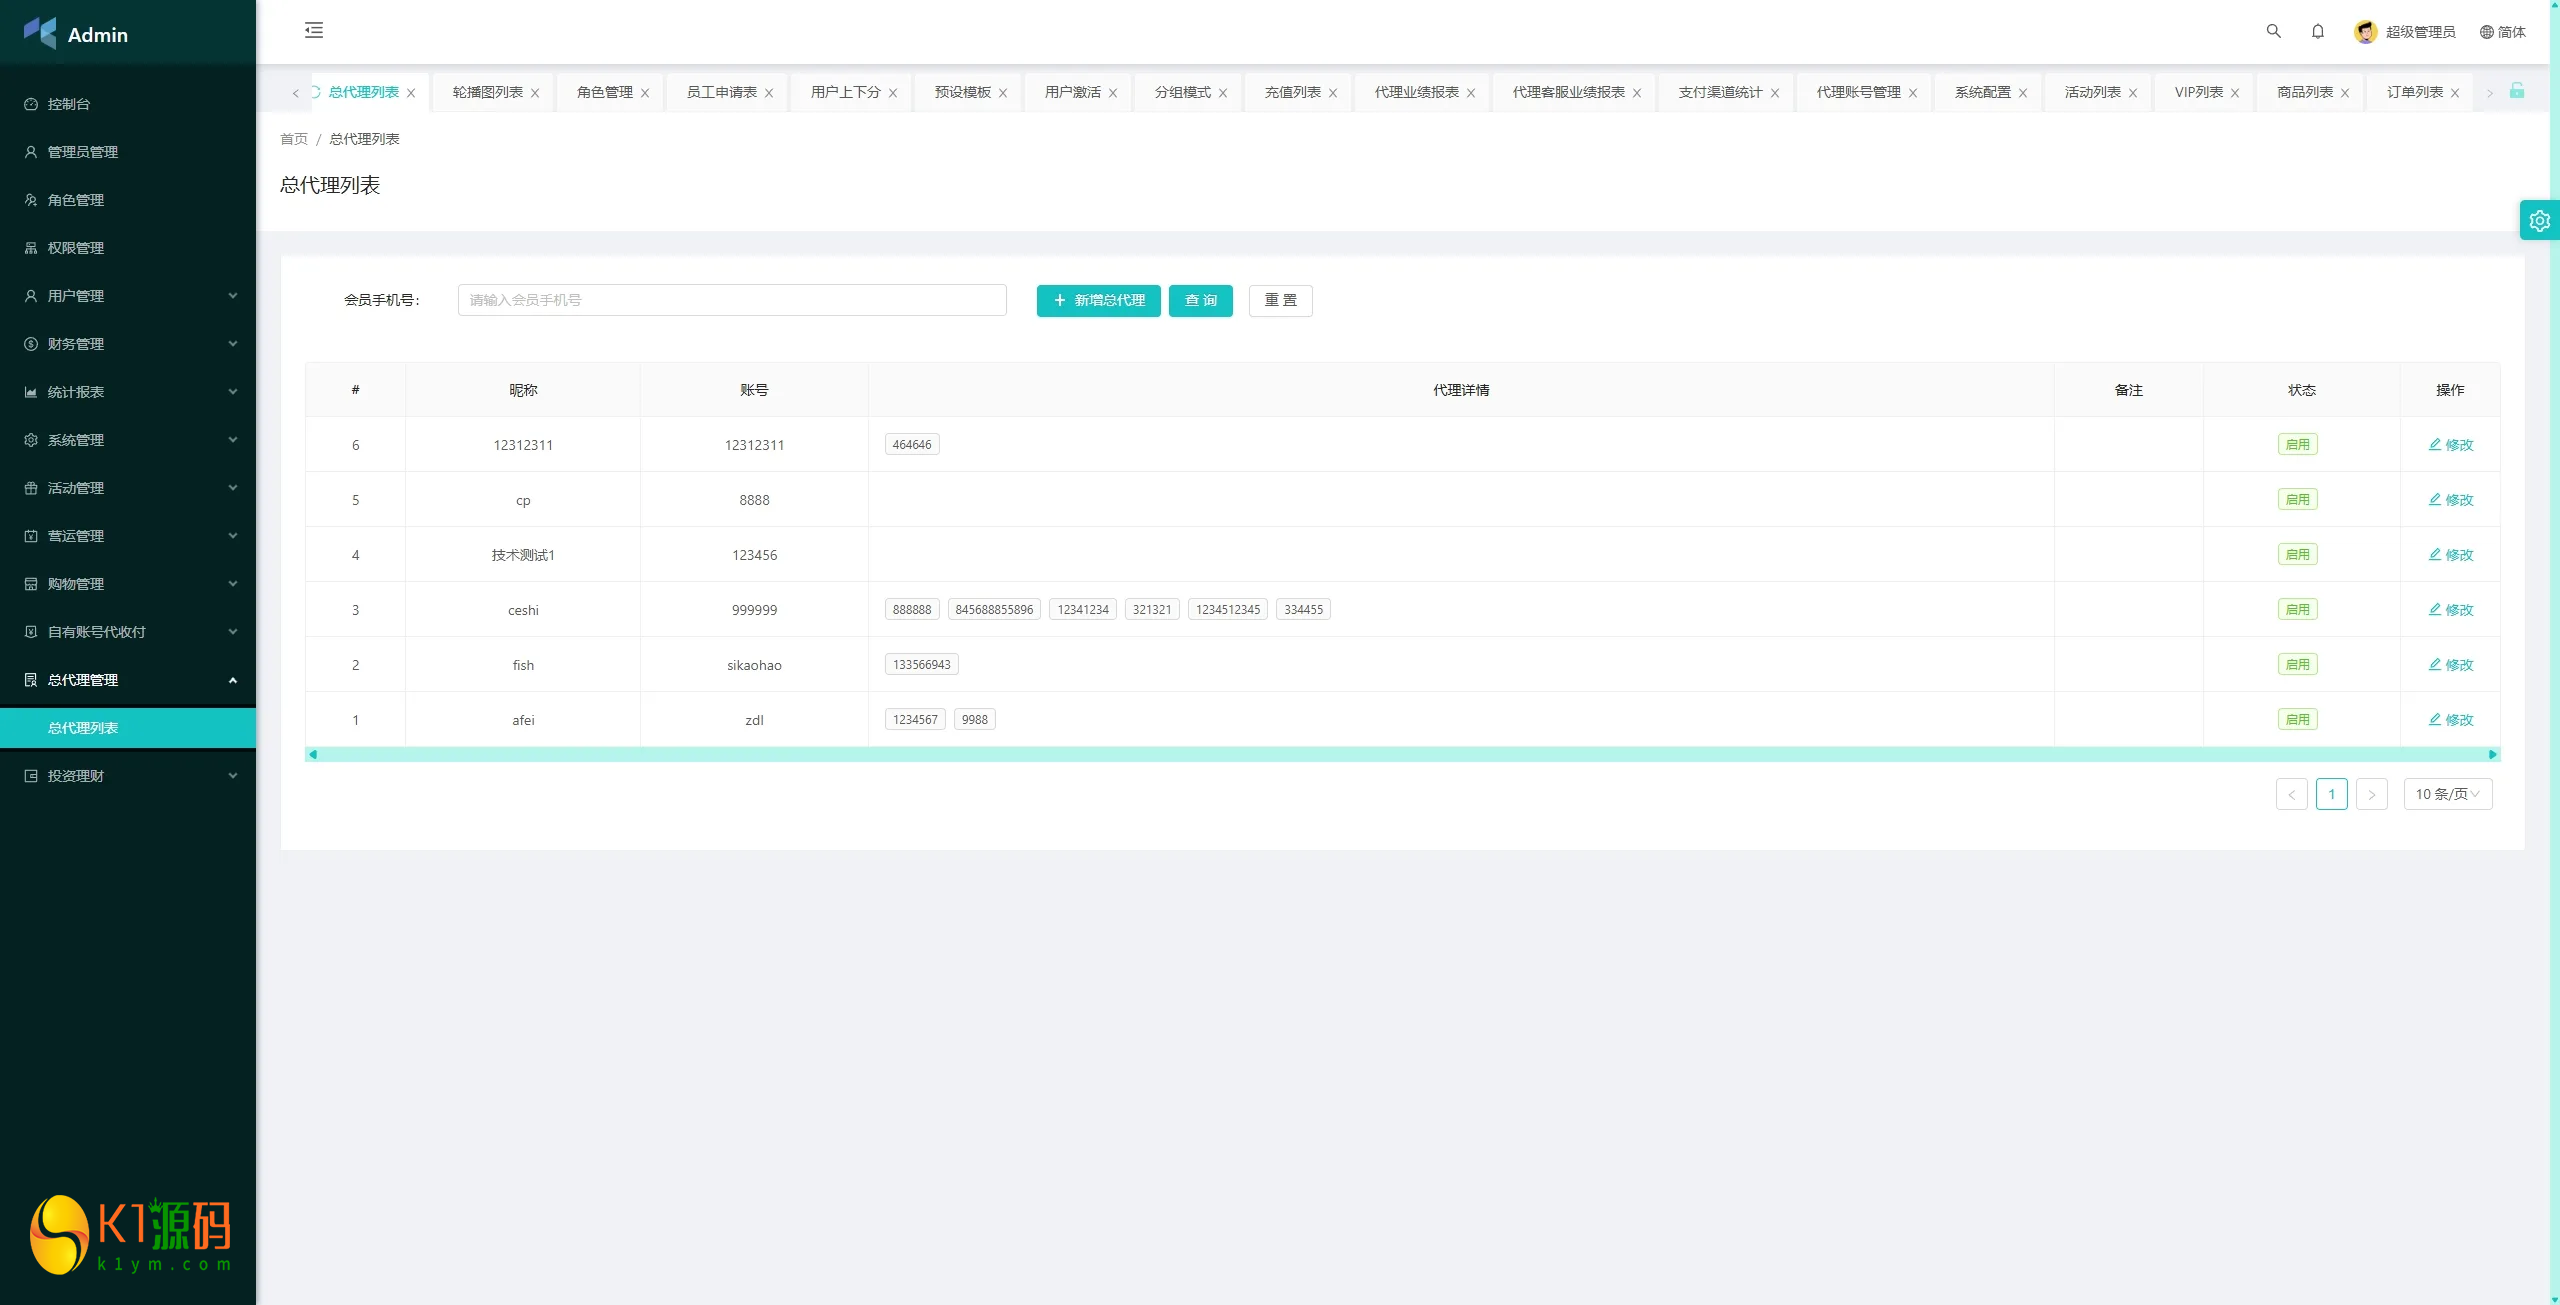The image size is (2560, 1305).
Task: Click the 会员手机号 input field
Action: [732, 300]
